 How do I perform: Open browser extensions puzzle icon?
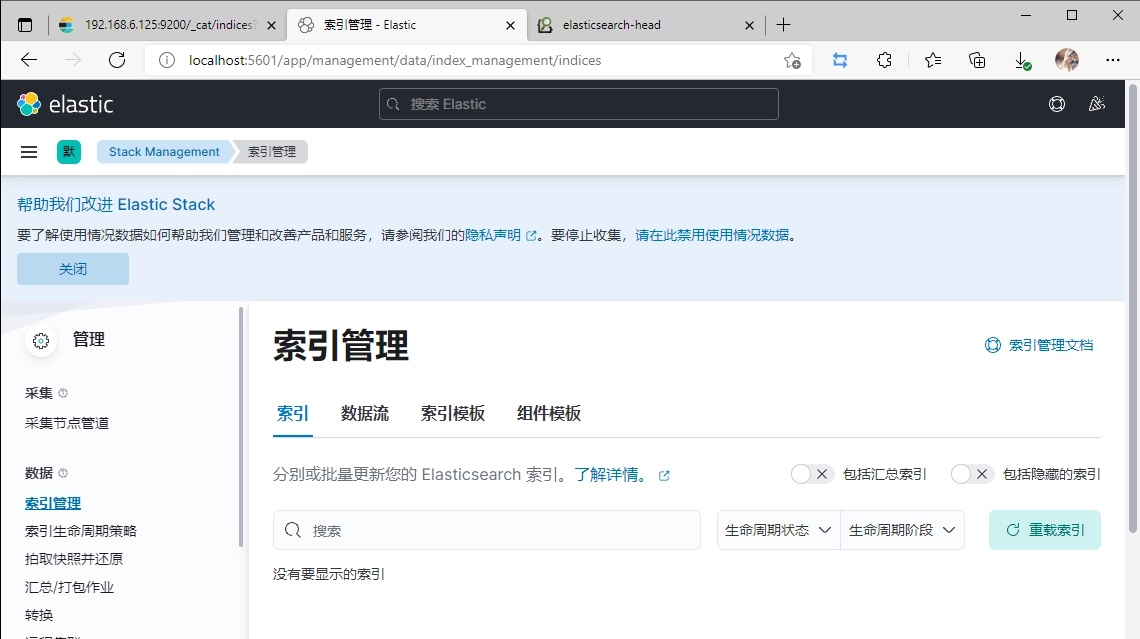pos(884,60)
